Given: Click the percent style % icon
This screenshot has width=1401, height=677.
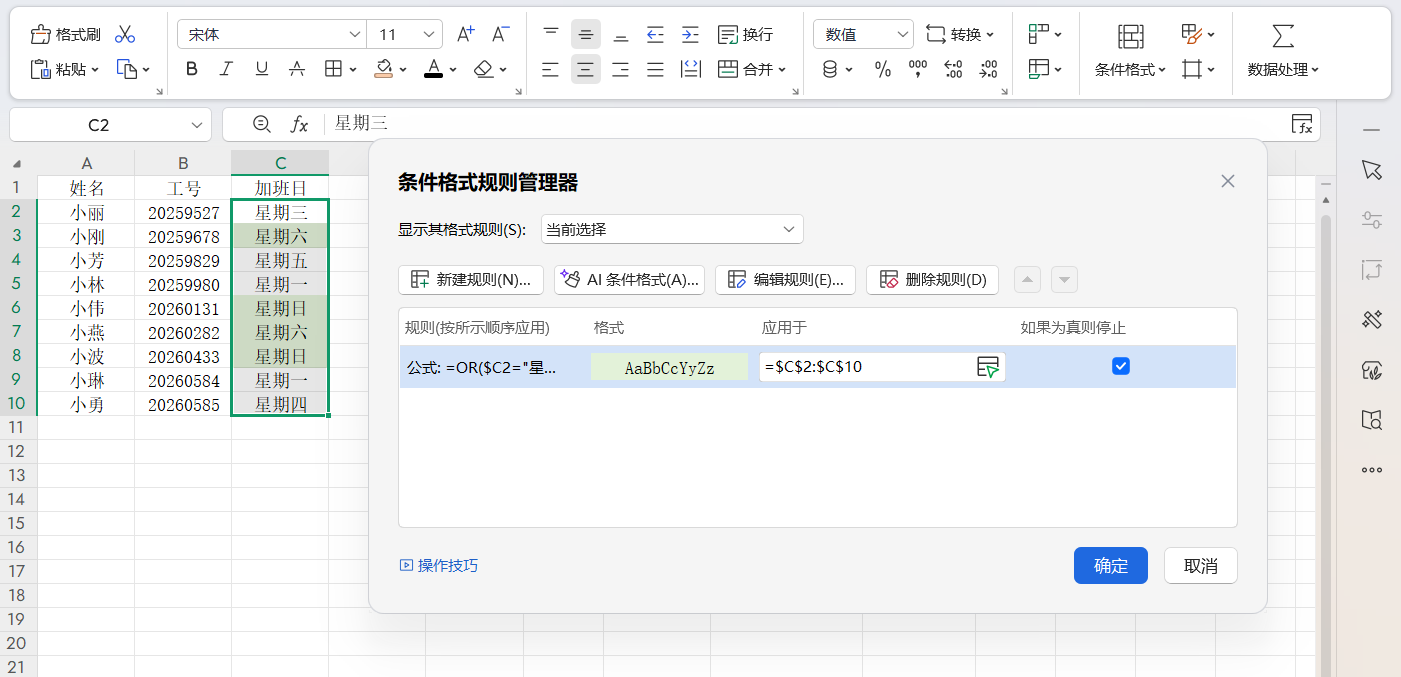Looking at the screenshot, I should 881,69.
